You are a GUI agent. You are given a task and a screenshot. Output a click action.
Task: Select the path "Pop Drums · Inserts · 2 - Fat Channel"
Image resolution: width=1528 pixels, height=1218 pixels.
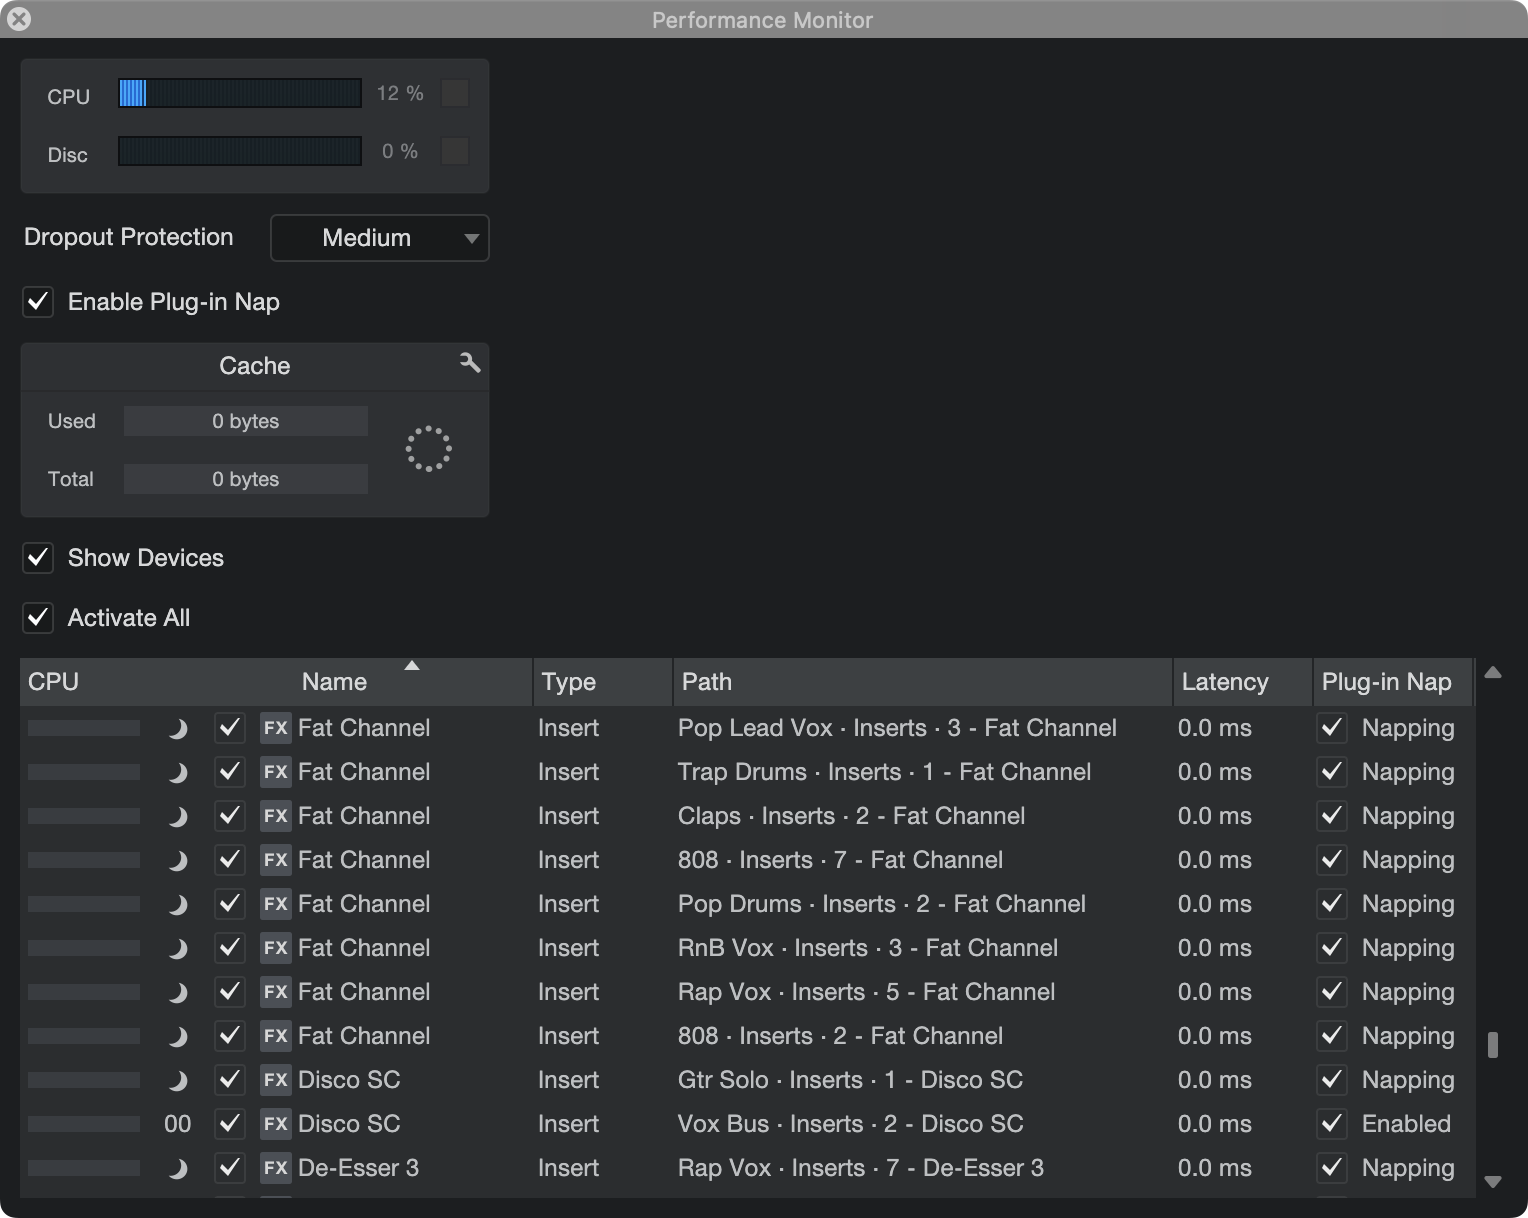tap(882, 904)
